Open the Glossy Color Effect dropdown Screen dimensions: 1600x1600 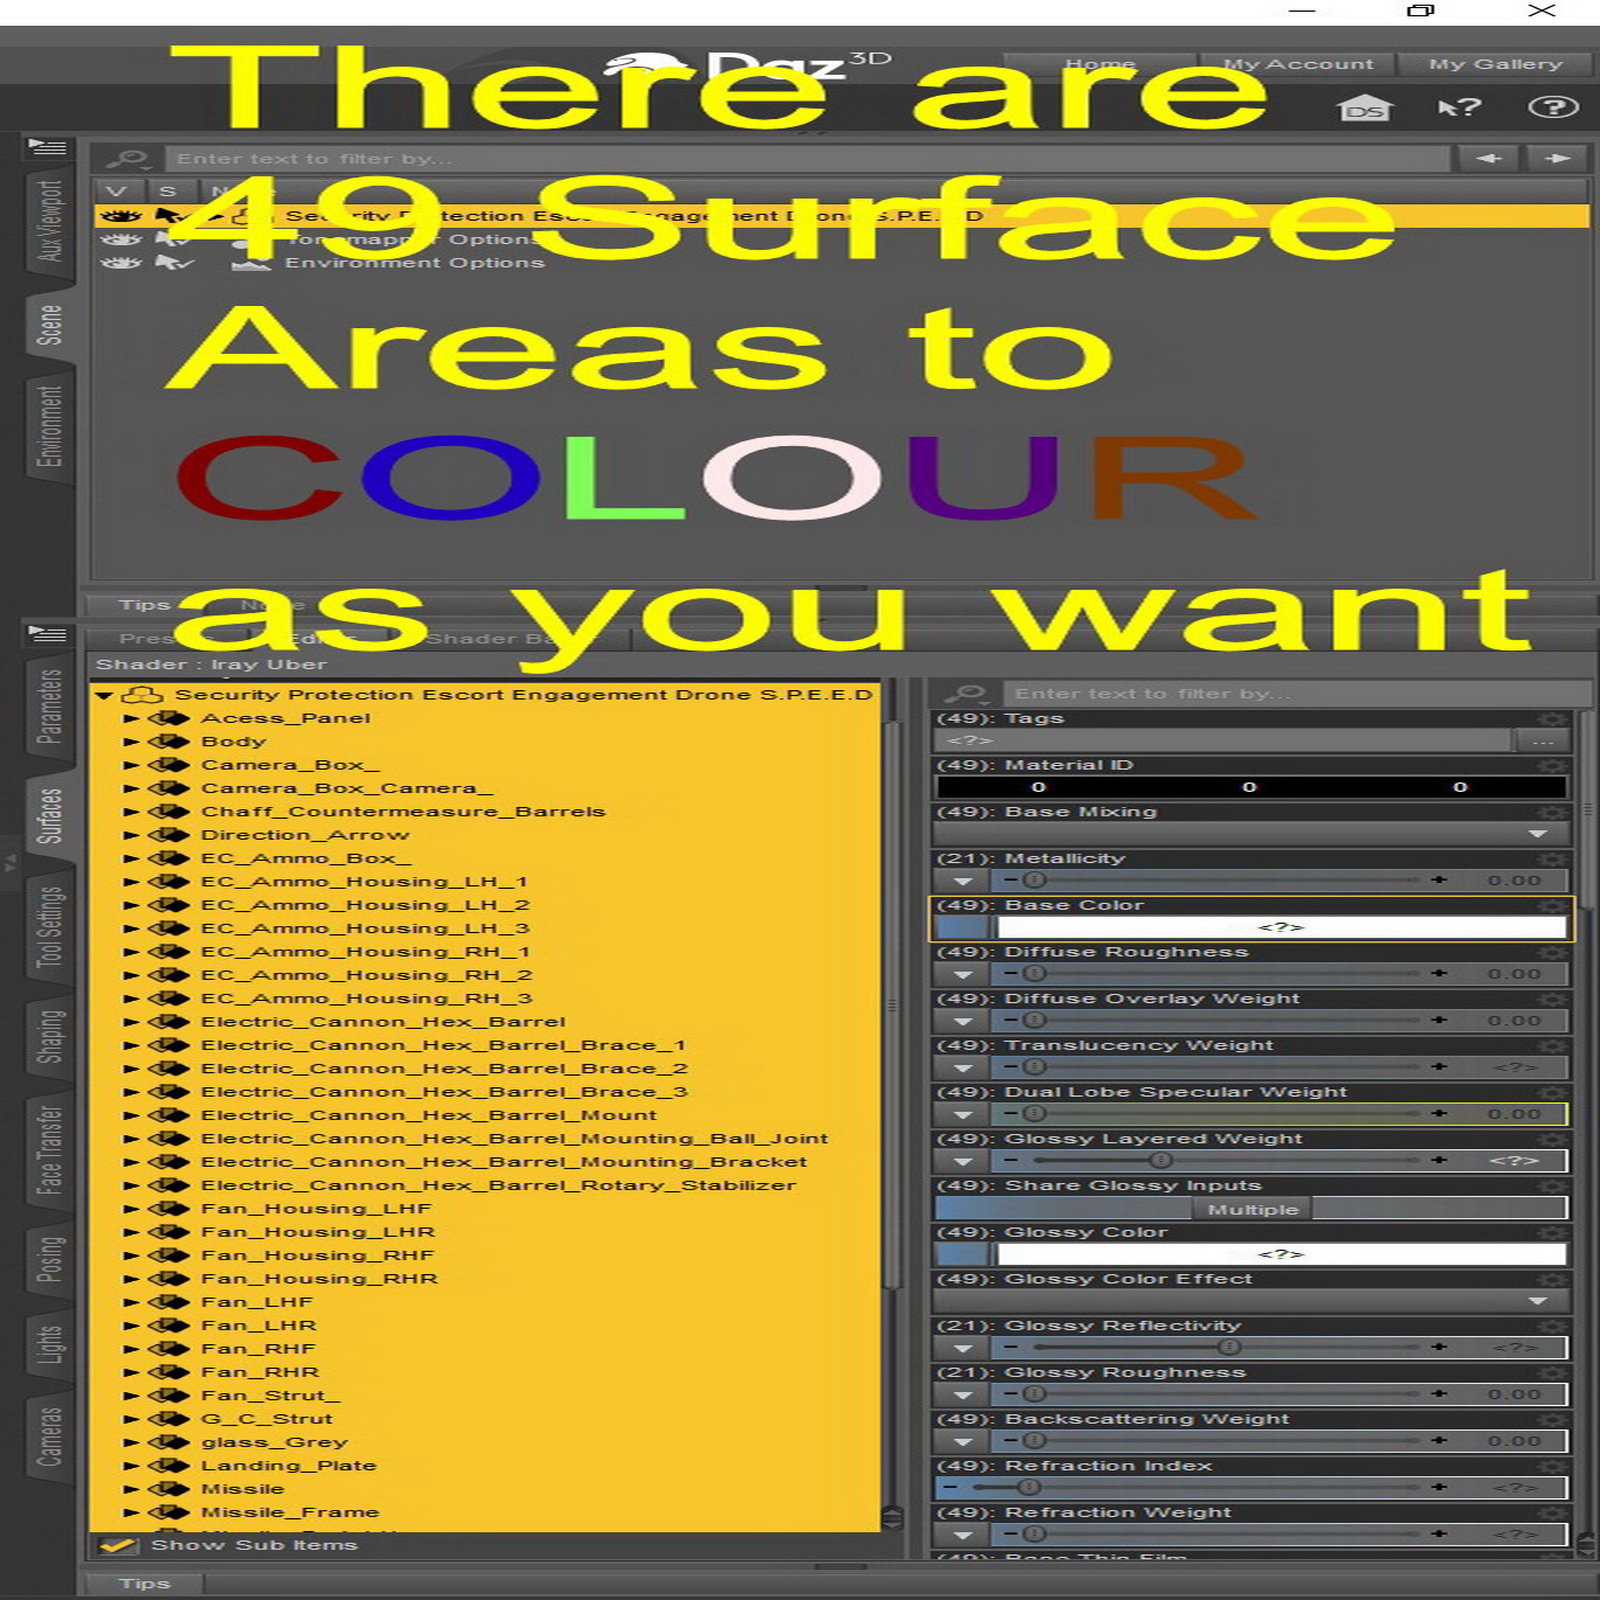tap(1251, 1301)
